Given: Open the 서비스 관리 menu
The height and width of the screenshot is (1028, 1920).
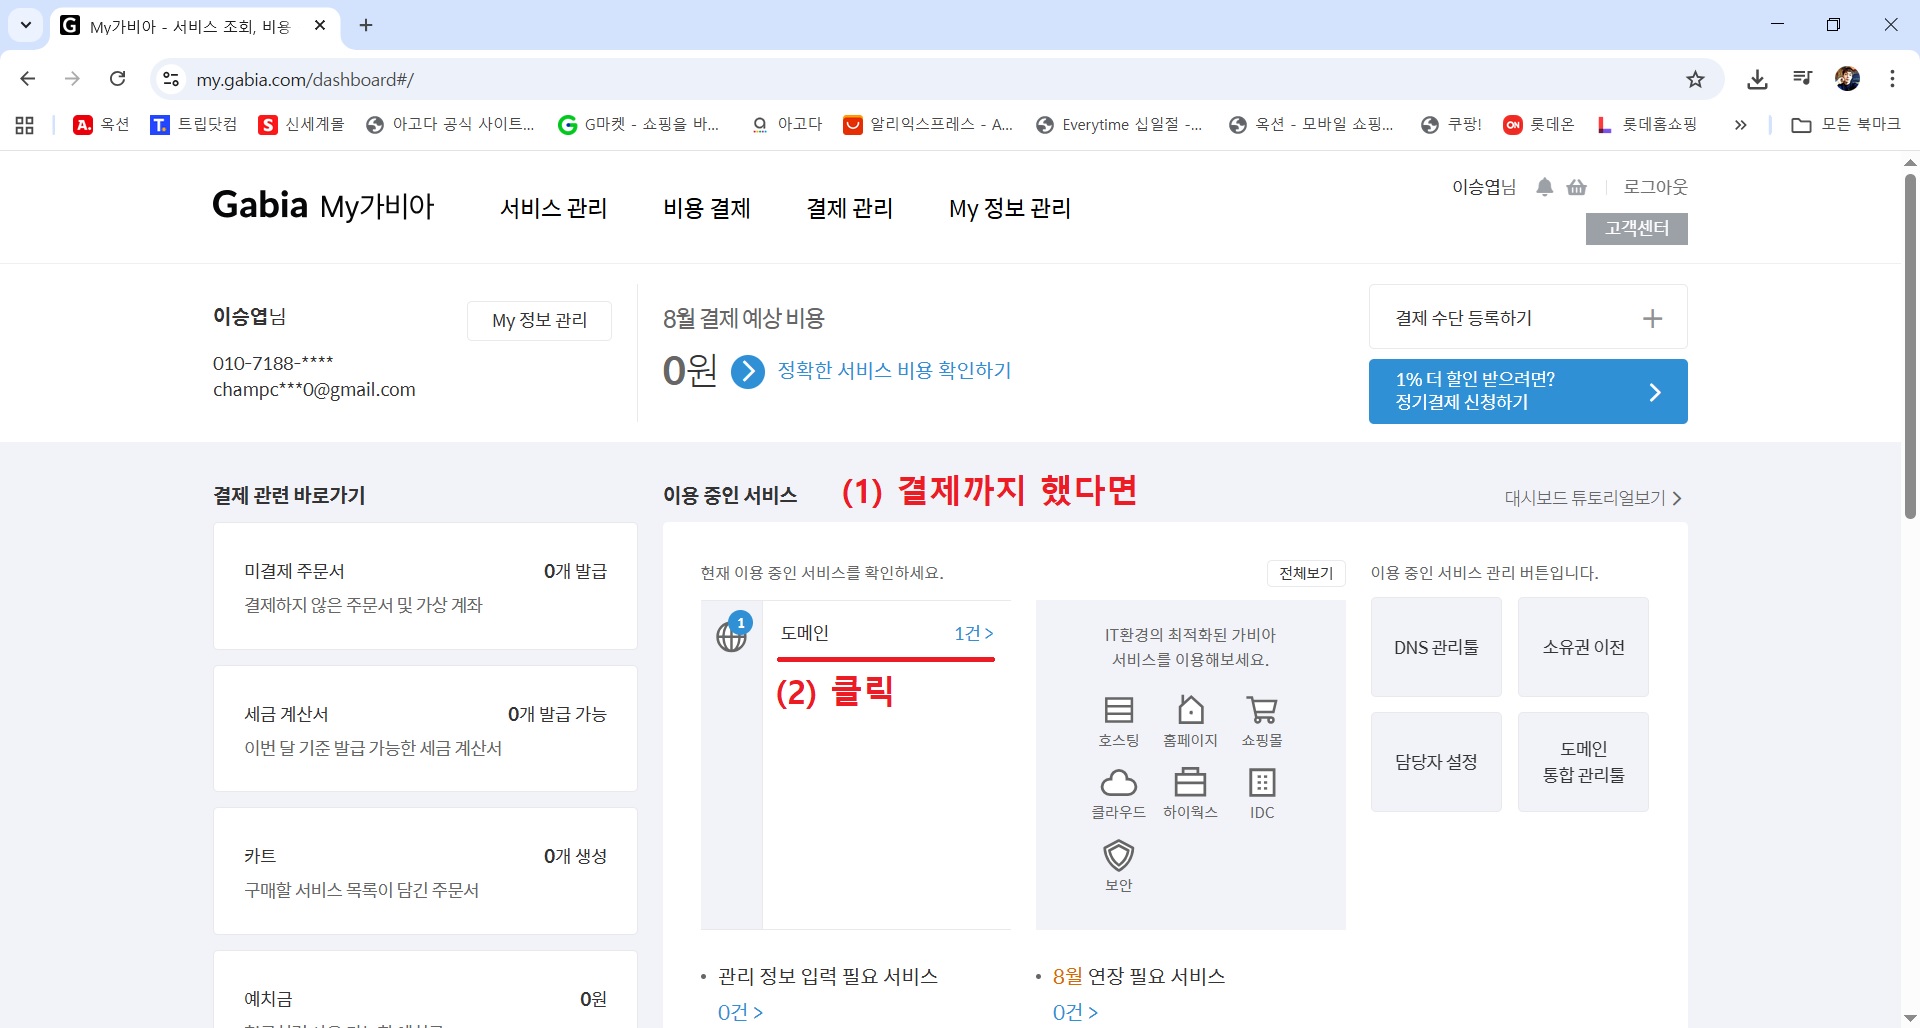Looking at the screenshot, I should pyautogui.click(x=554, y=208).
